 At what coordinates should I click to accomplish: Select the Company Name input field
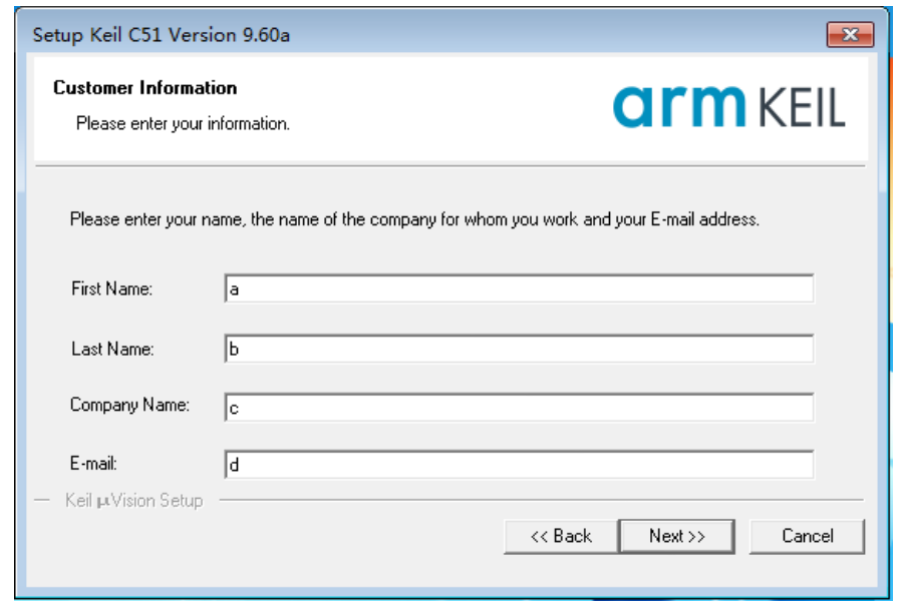519,408
